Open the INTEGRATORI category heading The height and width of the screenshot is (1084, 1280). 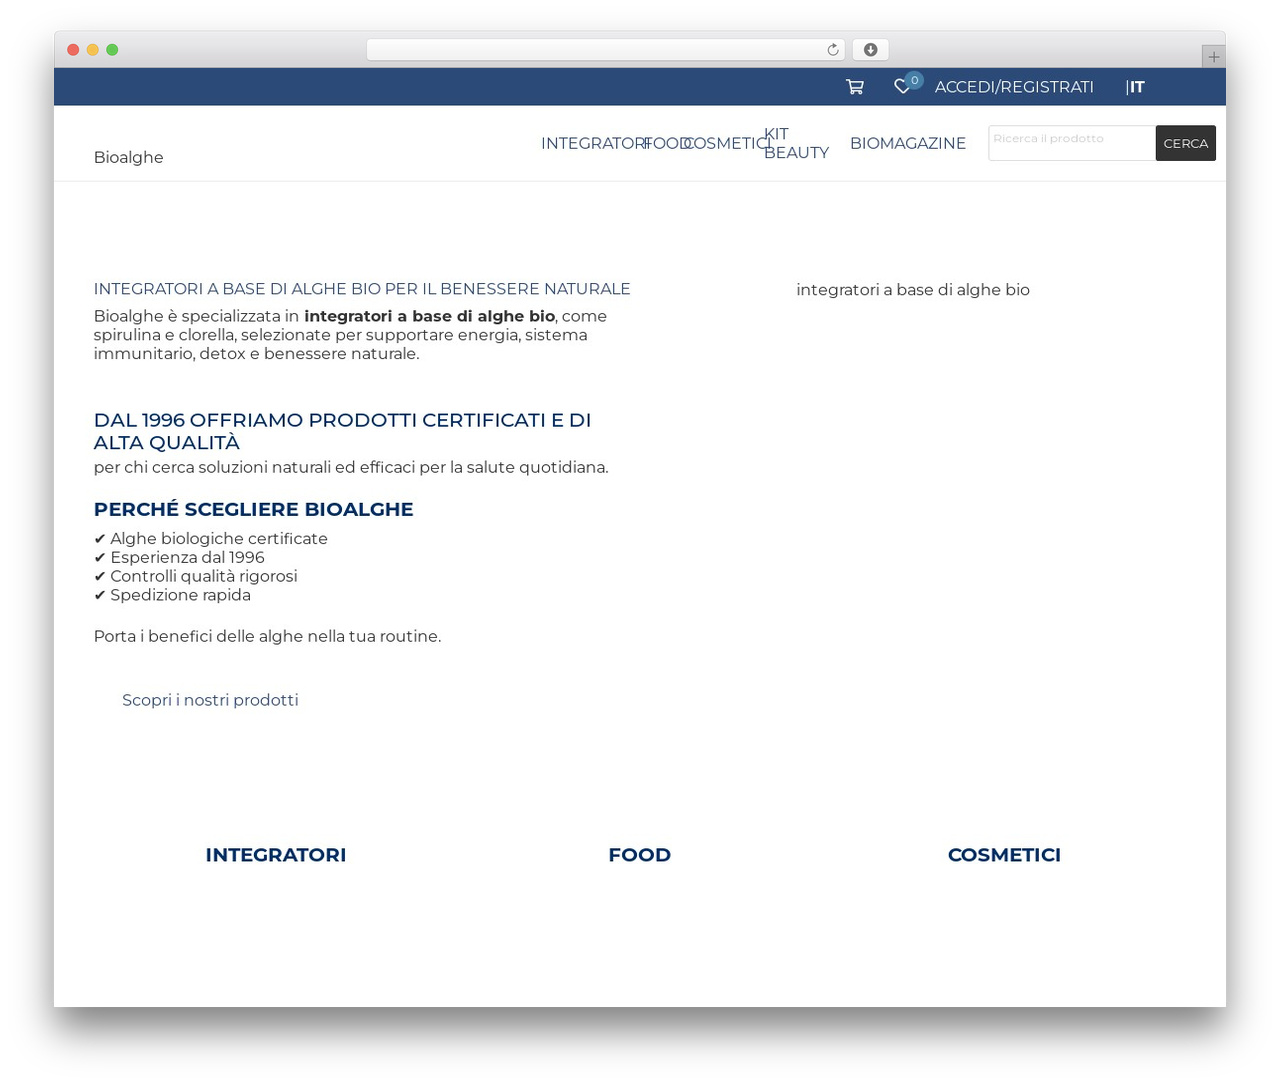tap(276, 855)
